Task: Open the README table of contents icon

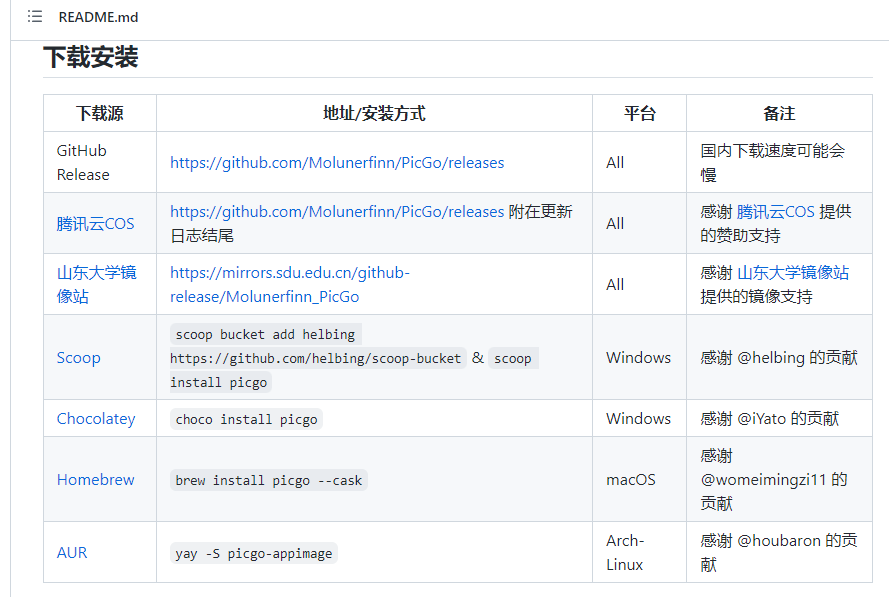Action: click(x=35, y=16)
